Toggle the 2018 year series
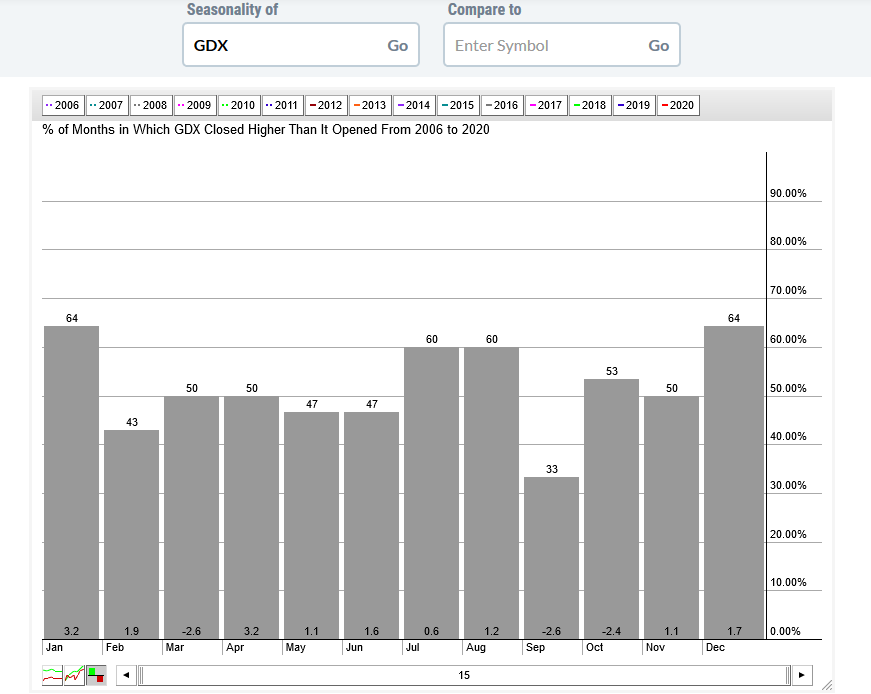 click(x=589, y=105)
